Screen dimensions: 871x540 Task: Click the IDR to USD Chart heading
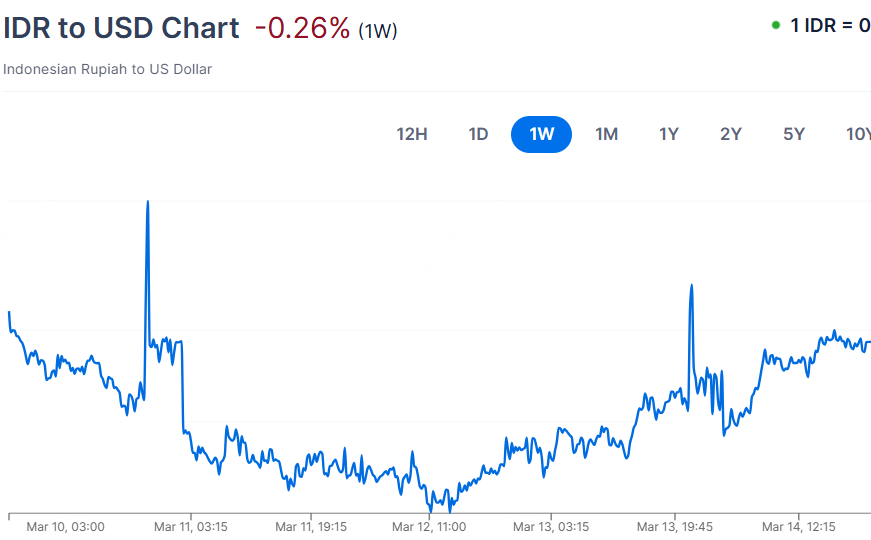(121, 28)
